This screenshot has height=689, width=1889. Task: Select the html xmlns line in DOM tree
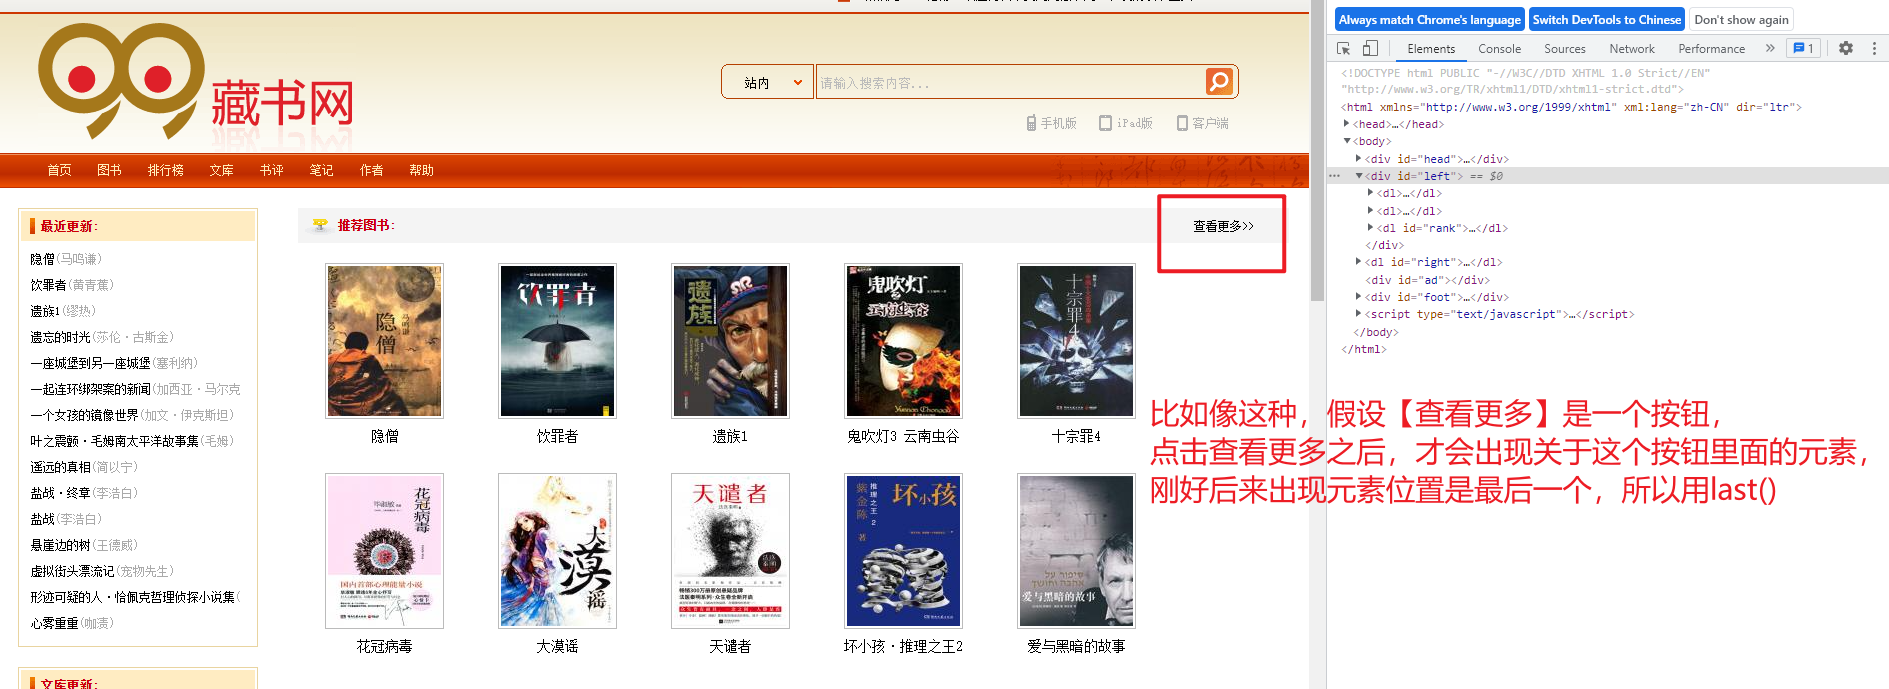click(1570, 107)
